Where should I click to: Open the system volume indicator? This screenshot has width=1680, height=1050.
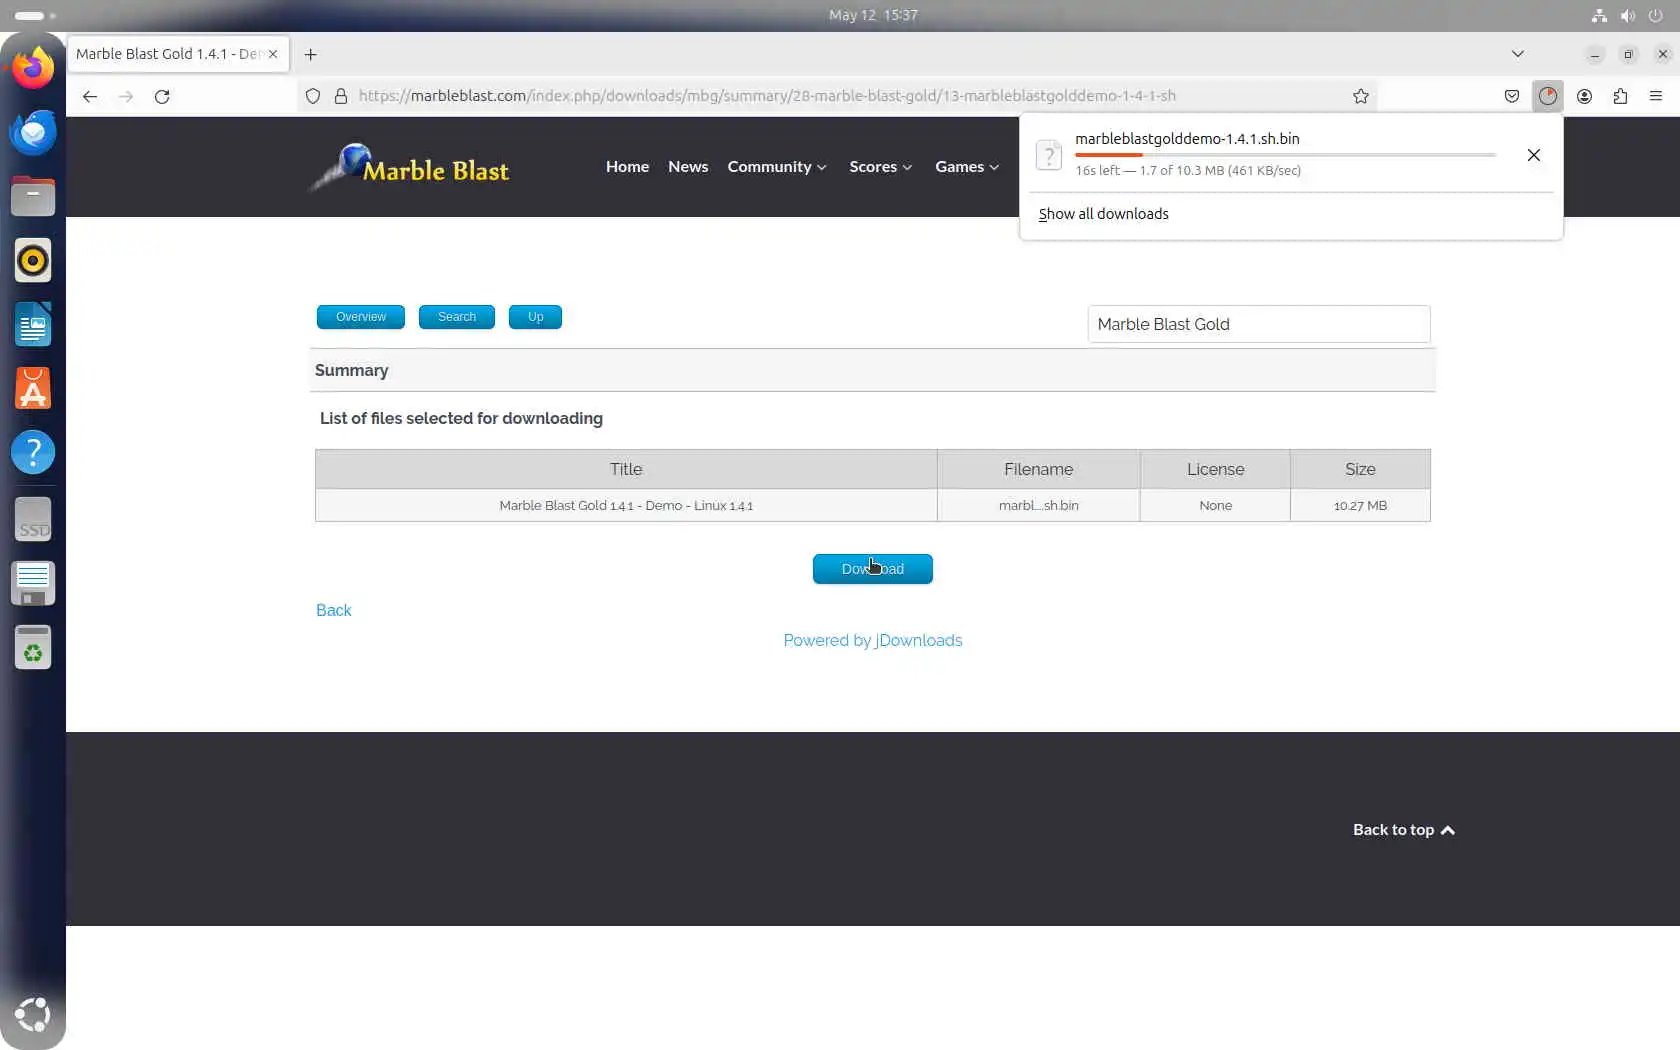[1628, 15]
